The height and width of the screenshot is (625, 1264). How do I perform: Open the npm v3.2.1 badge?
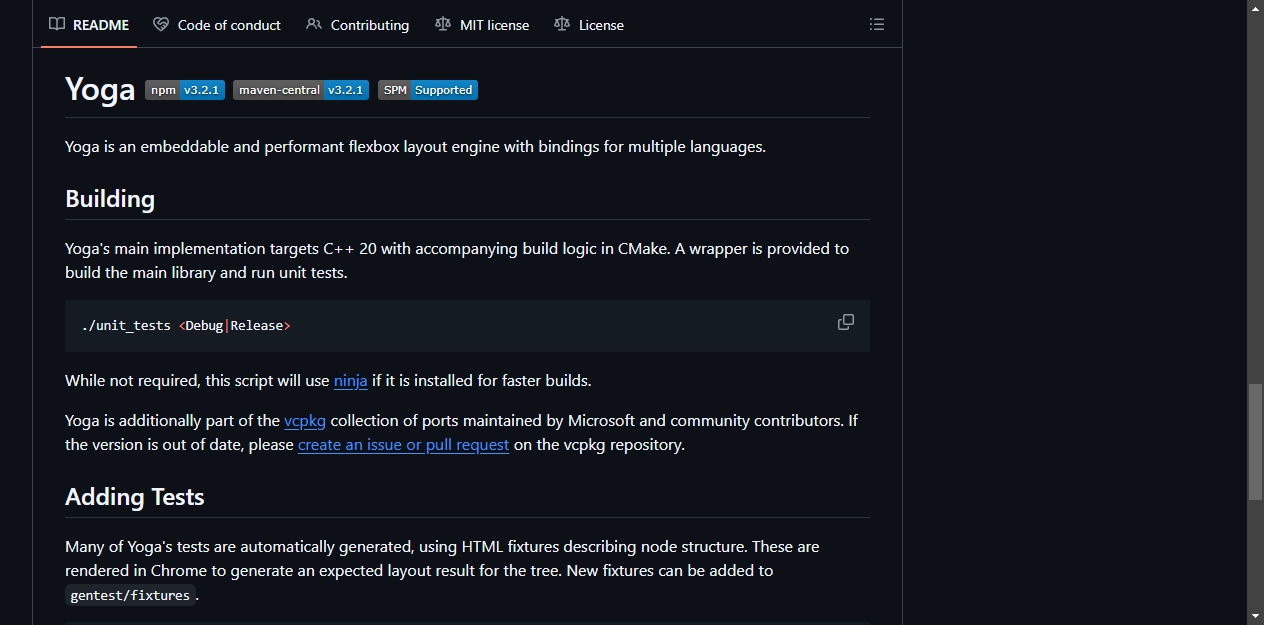click(185, 90)
